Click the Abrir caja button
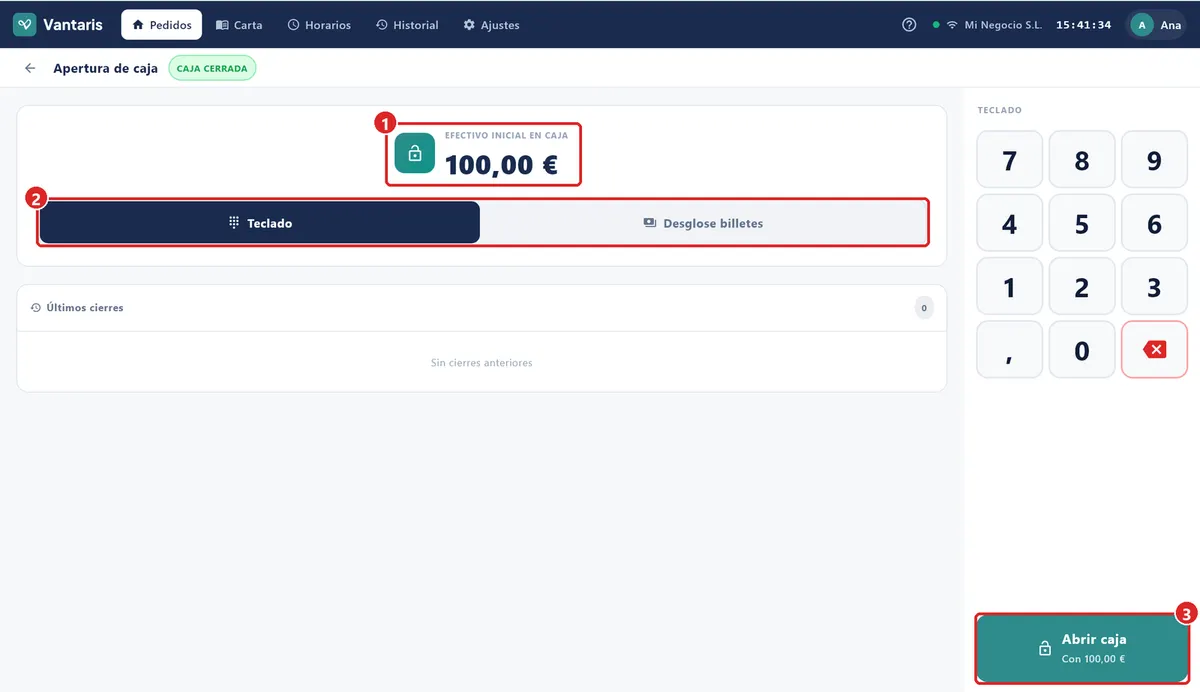Screen dimensions: 1200x692 (x=1082, y=648)
